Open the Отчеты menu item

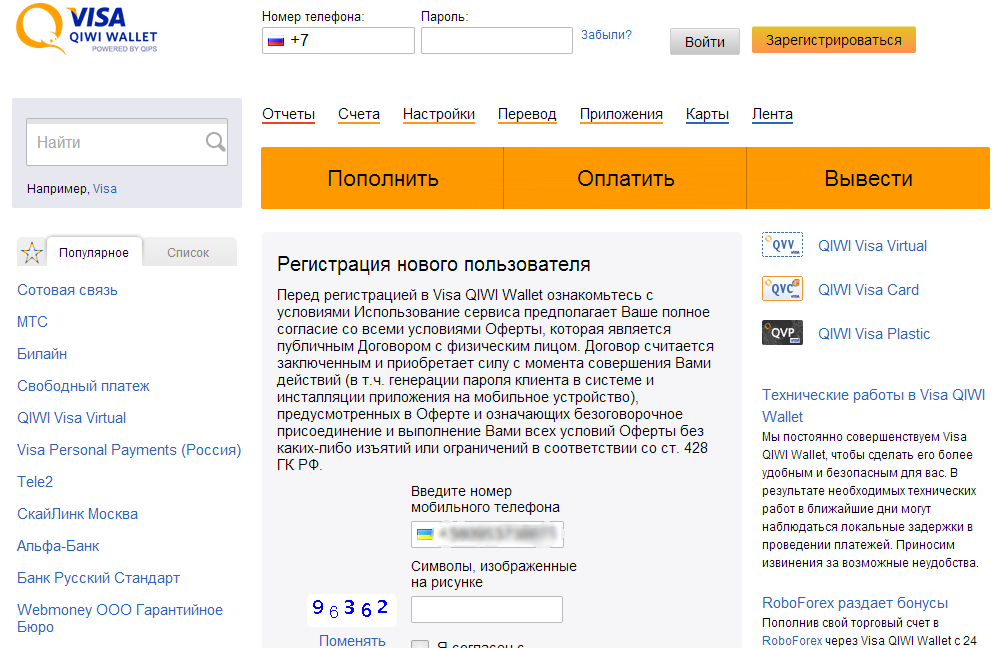tap(289, 114)
